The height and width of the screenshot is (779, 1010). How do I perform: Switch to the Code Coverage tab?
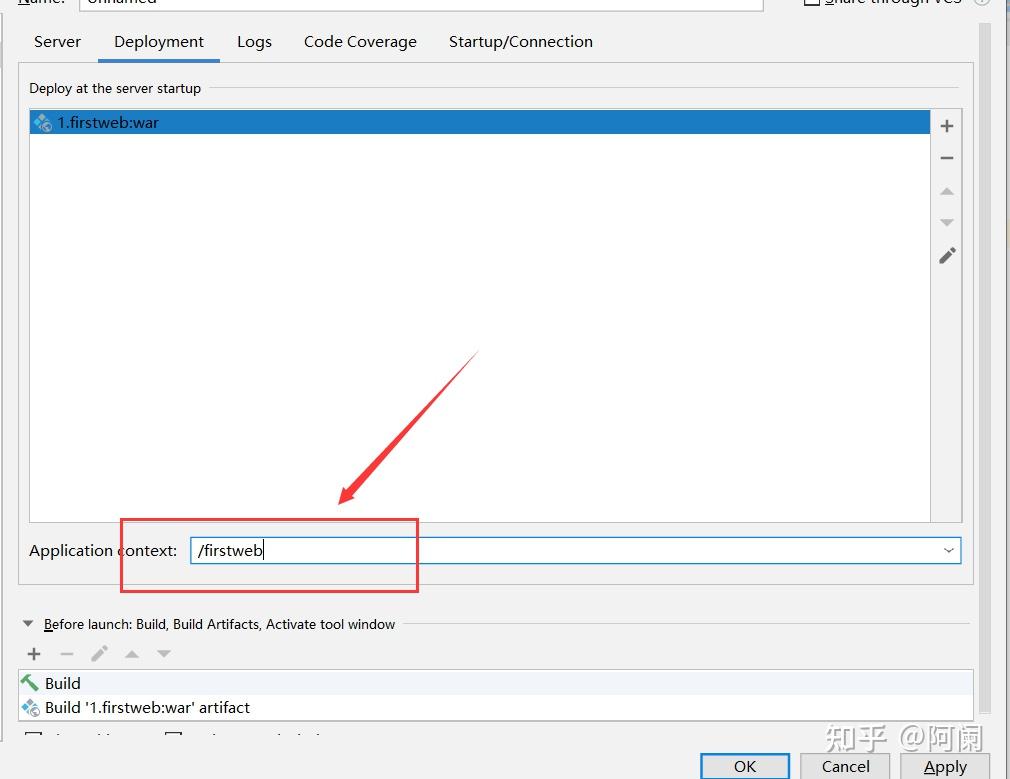click(x=360, y=42)
